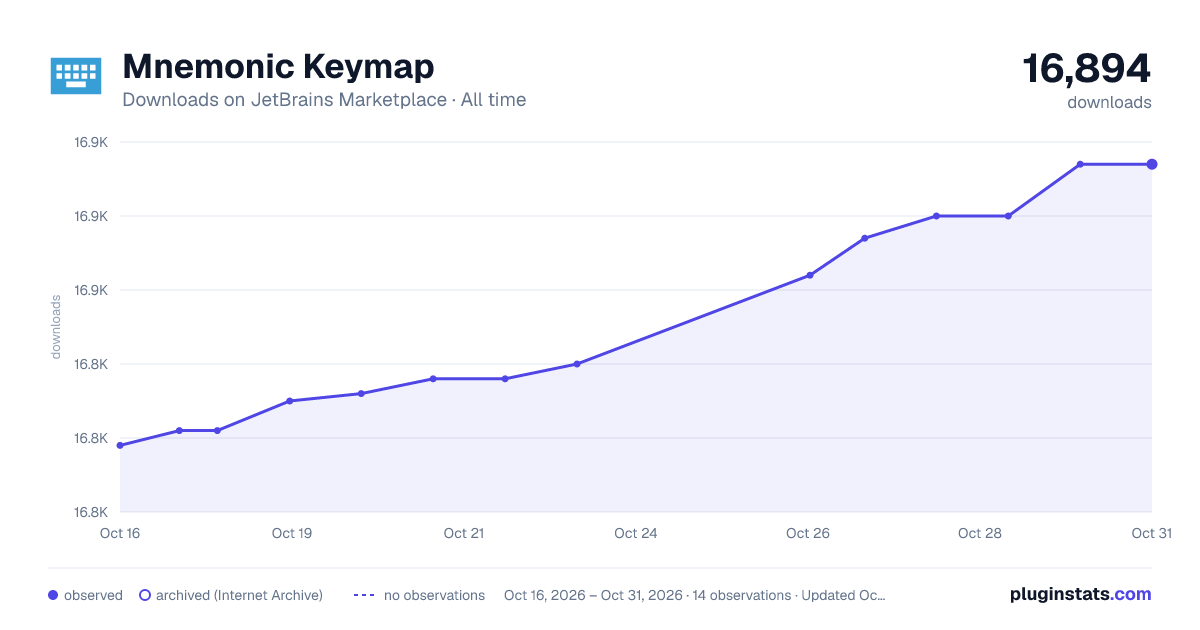Open the pluginstats.com link

pos(1081,594)
